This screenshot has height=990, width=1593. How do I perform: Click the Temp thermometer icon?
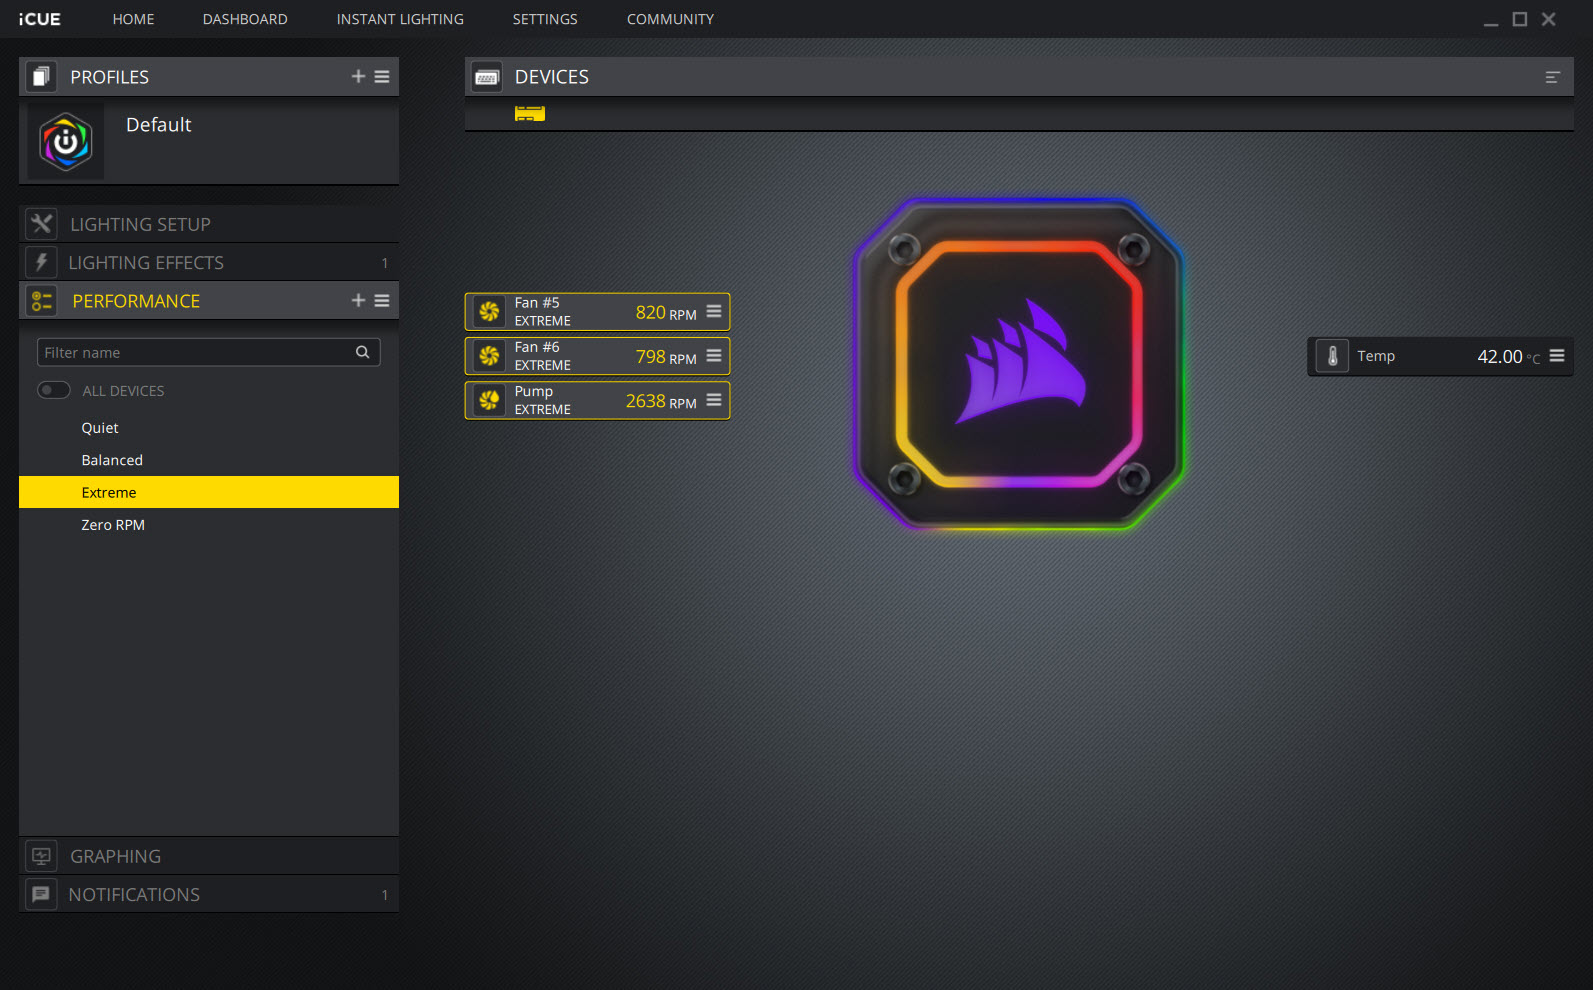tap(1332, 356)
